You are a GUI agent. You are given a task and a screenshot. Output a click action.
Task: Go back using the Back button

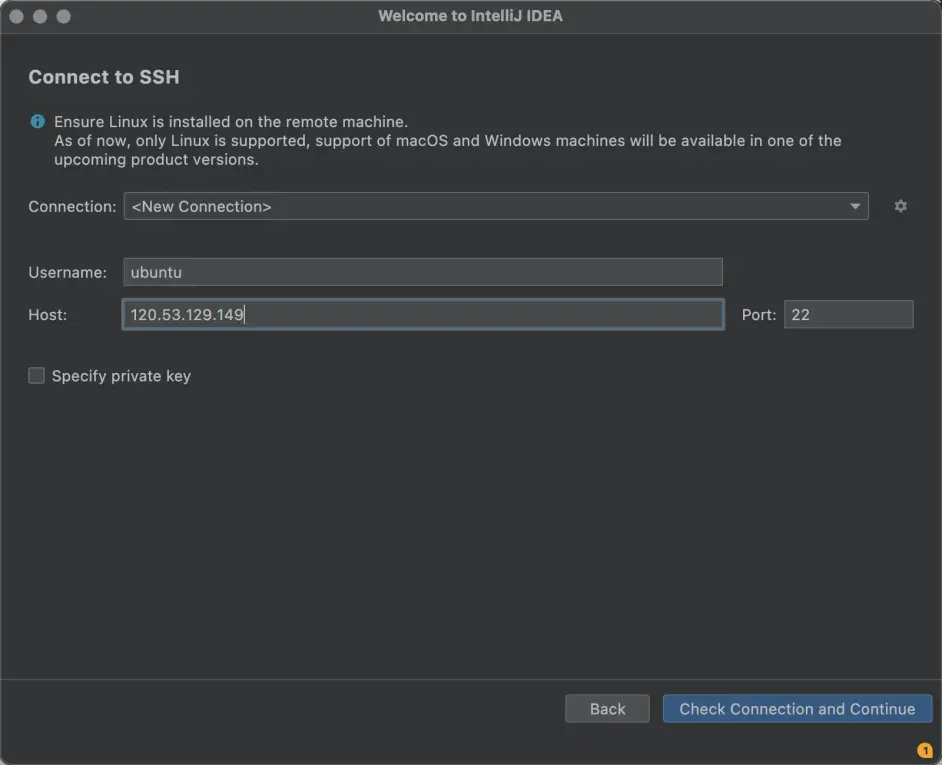[607, 709]
